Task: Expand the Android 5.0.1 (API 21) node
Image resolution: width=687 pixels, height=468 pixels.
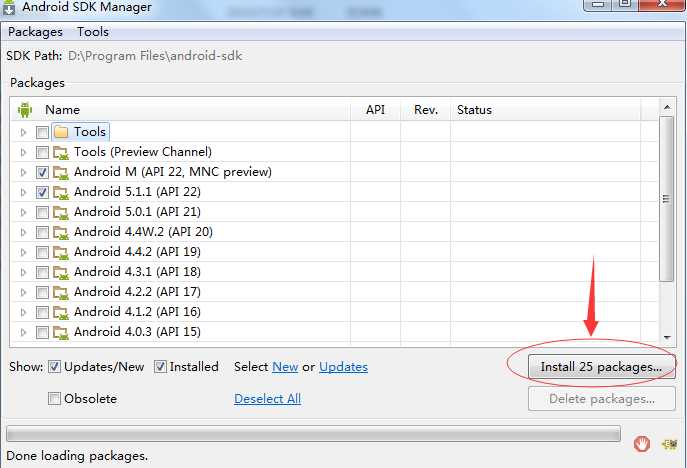Action: [x=23, y=212]
